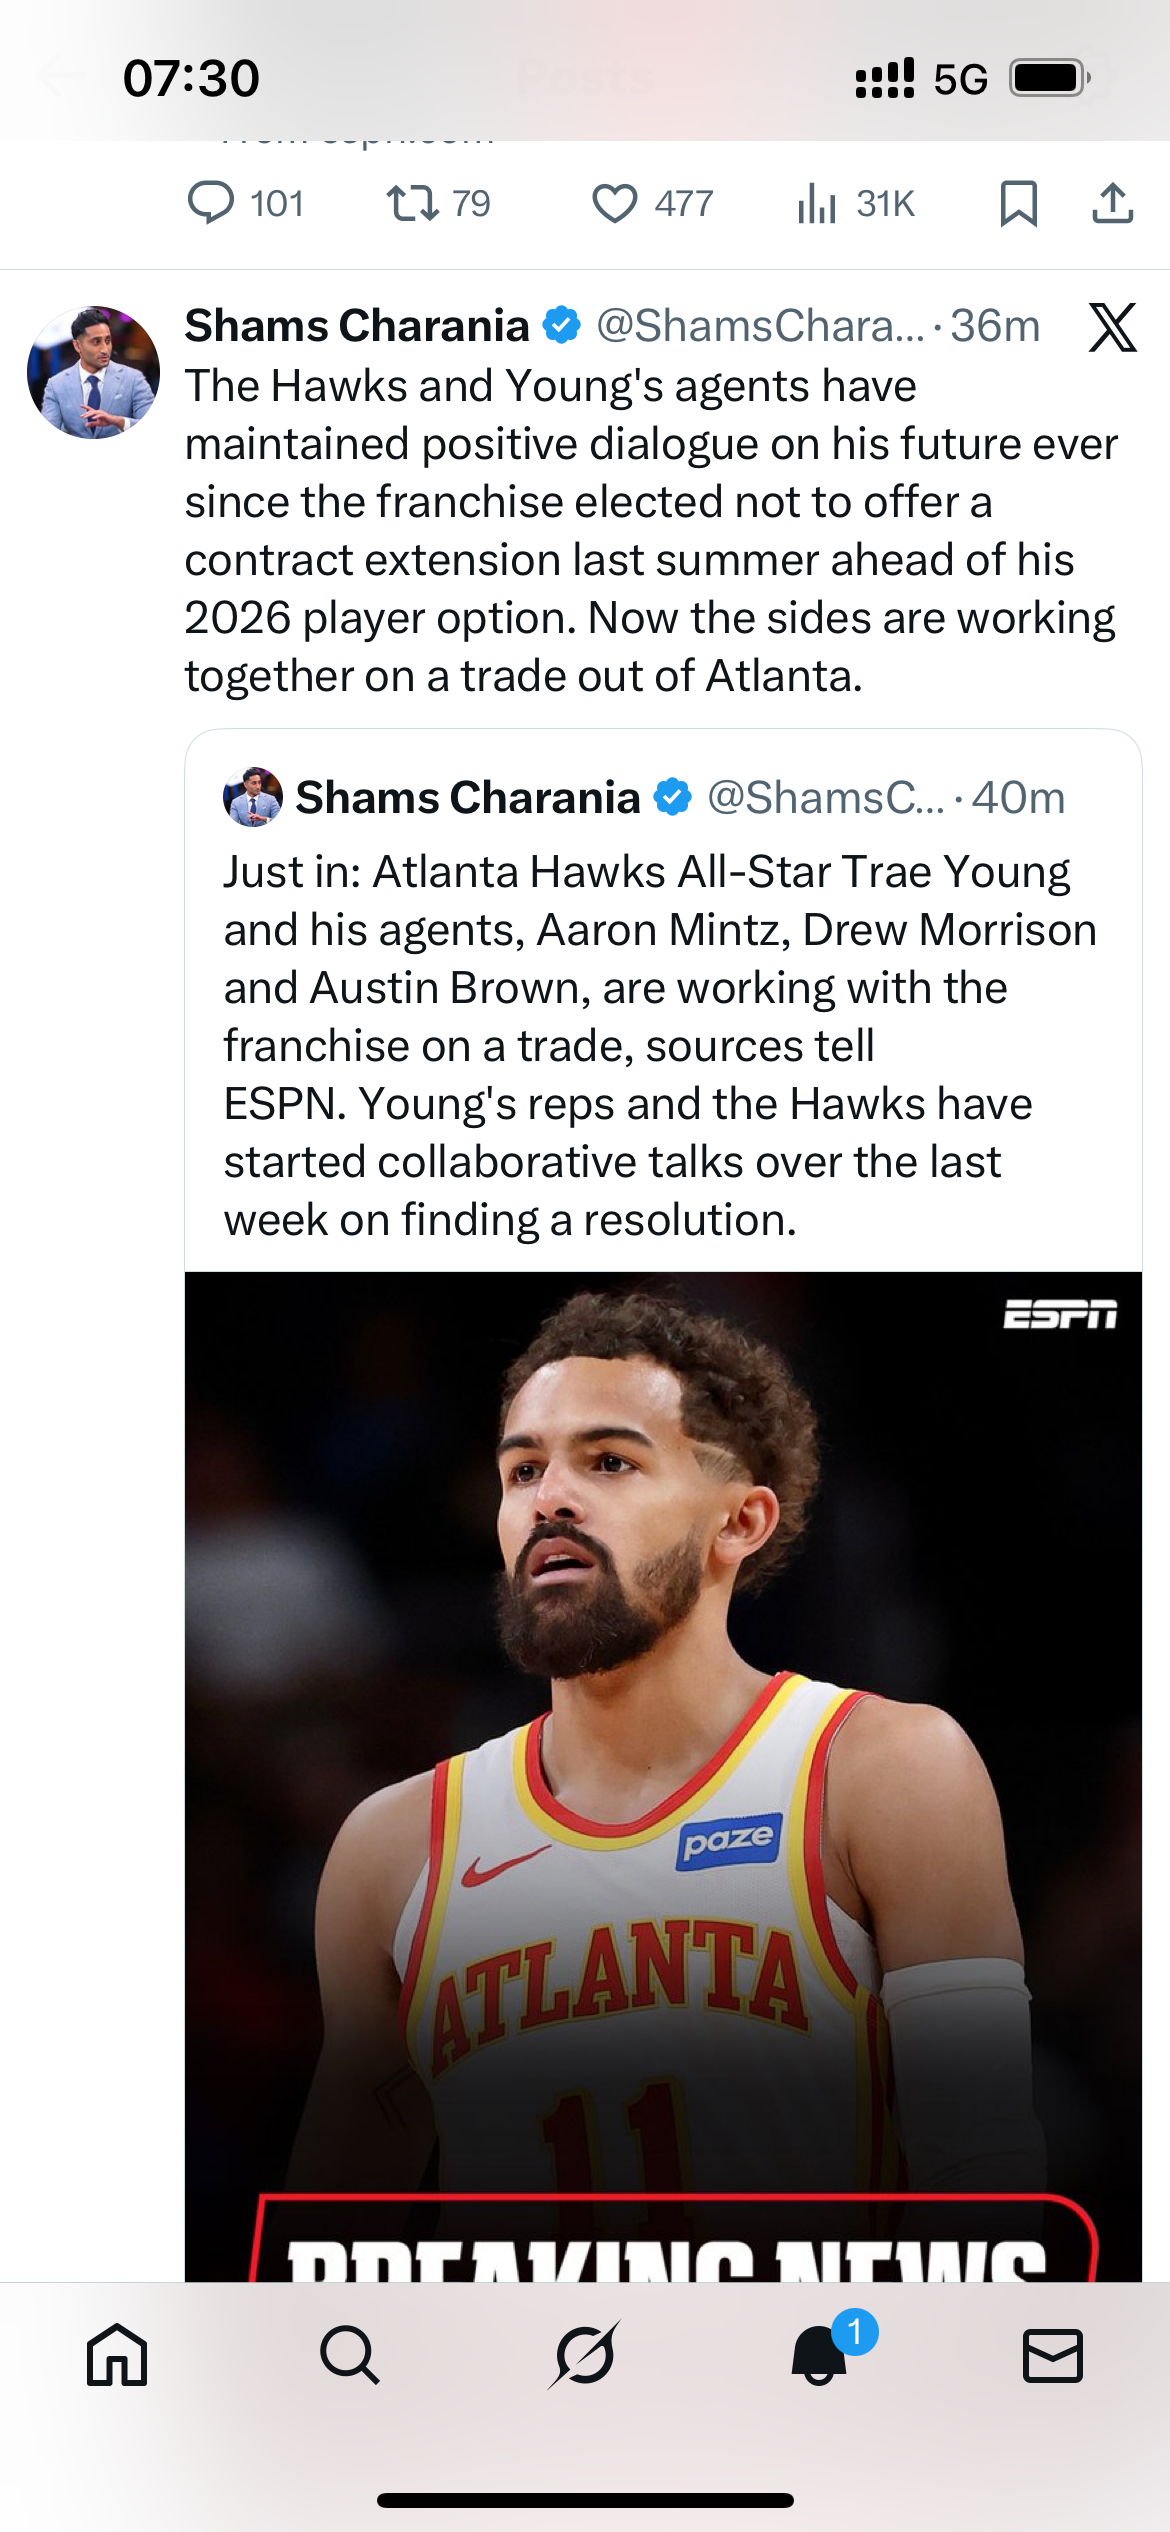View analytics showing 31K views

pyautogui.click(x=817, y=203)
